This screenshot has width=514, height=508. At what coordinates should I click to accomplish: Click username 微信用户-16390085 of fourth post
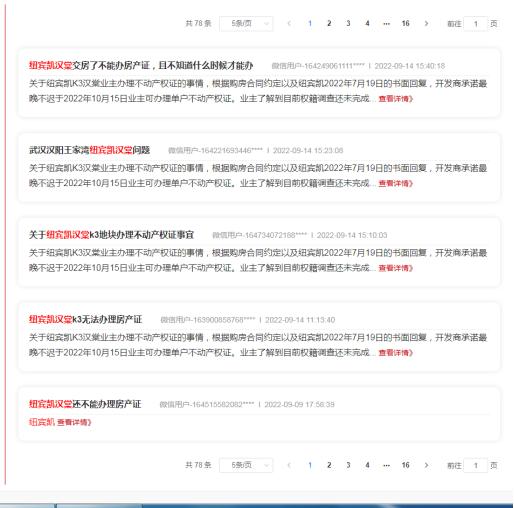pos(208,320)
